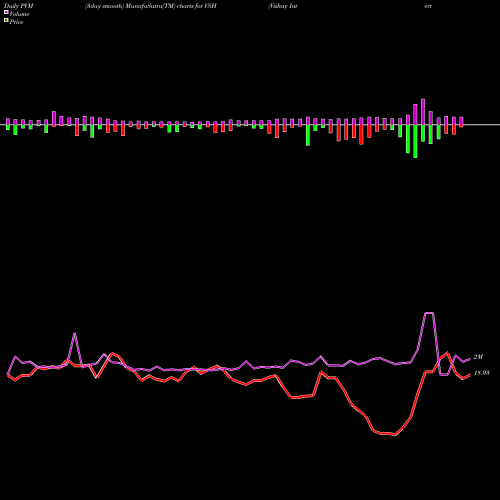Click the '2M' volume value label

[478, 357]
